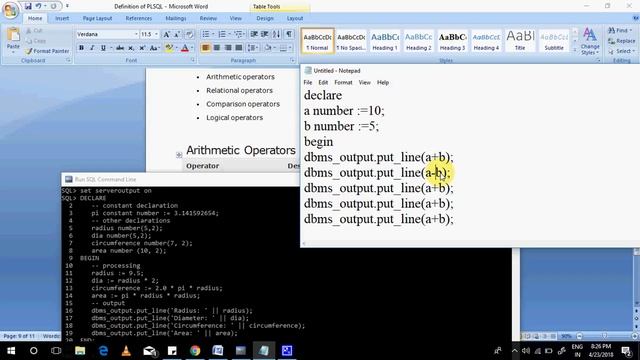Screen dimensions: 640x360
Task: Open Notepad Help menu
Action: click(x=383, y=82)
